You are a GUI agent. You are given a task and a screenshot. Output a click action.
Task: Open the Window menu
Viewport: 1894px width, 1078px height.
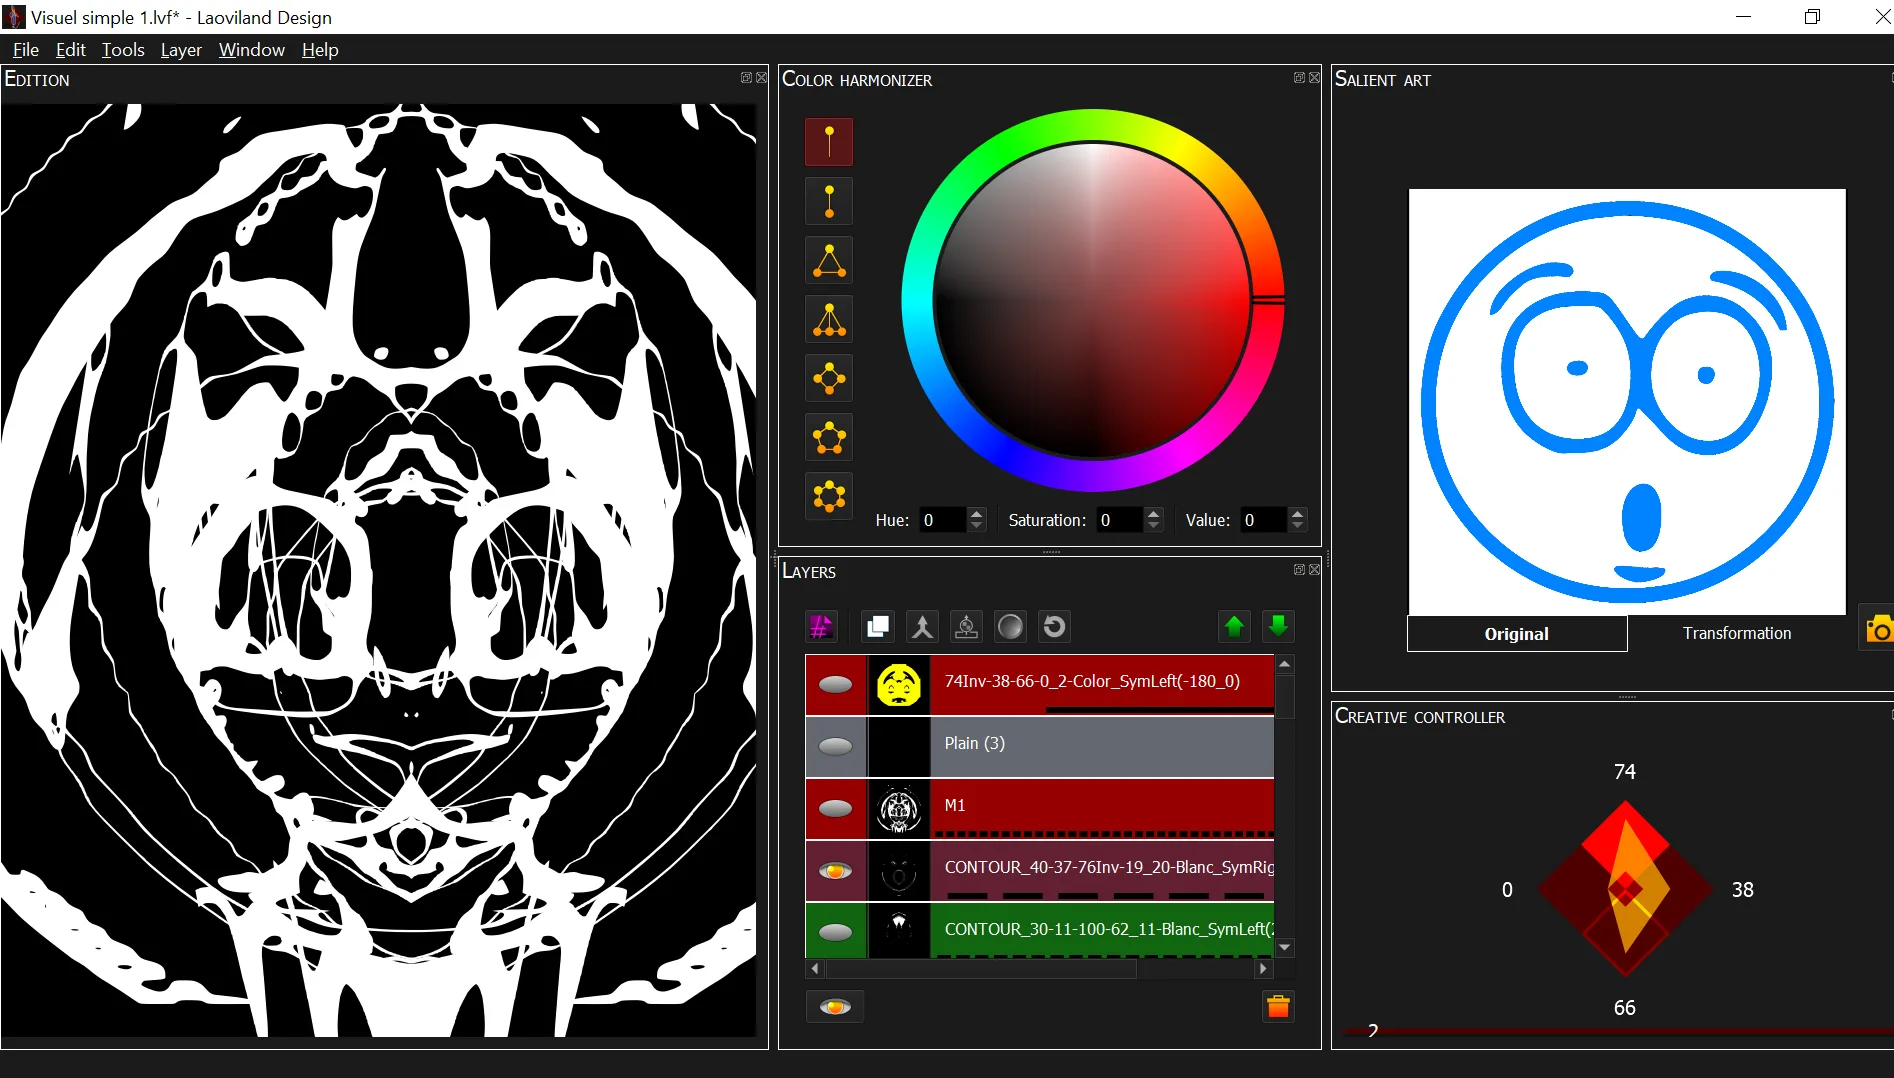click(x=252, y=50)
